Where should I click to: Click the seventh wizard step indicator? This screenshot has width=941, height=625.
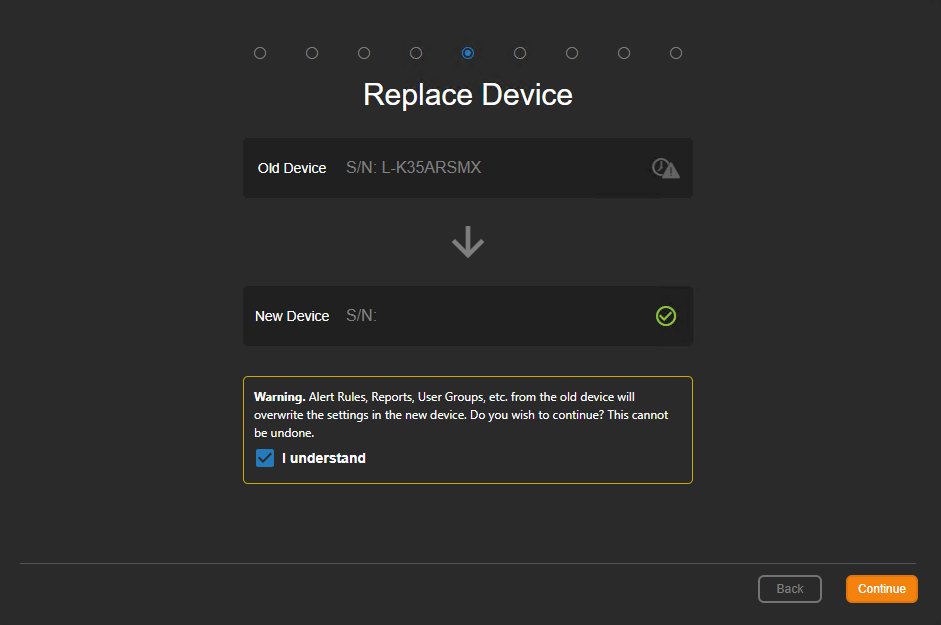[572, 53]
